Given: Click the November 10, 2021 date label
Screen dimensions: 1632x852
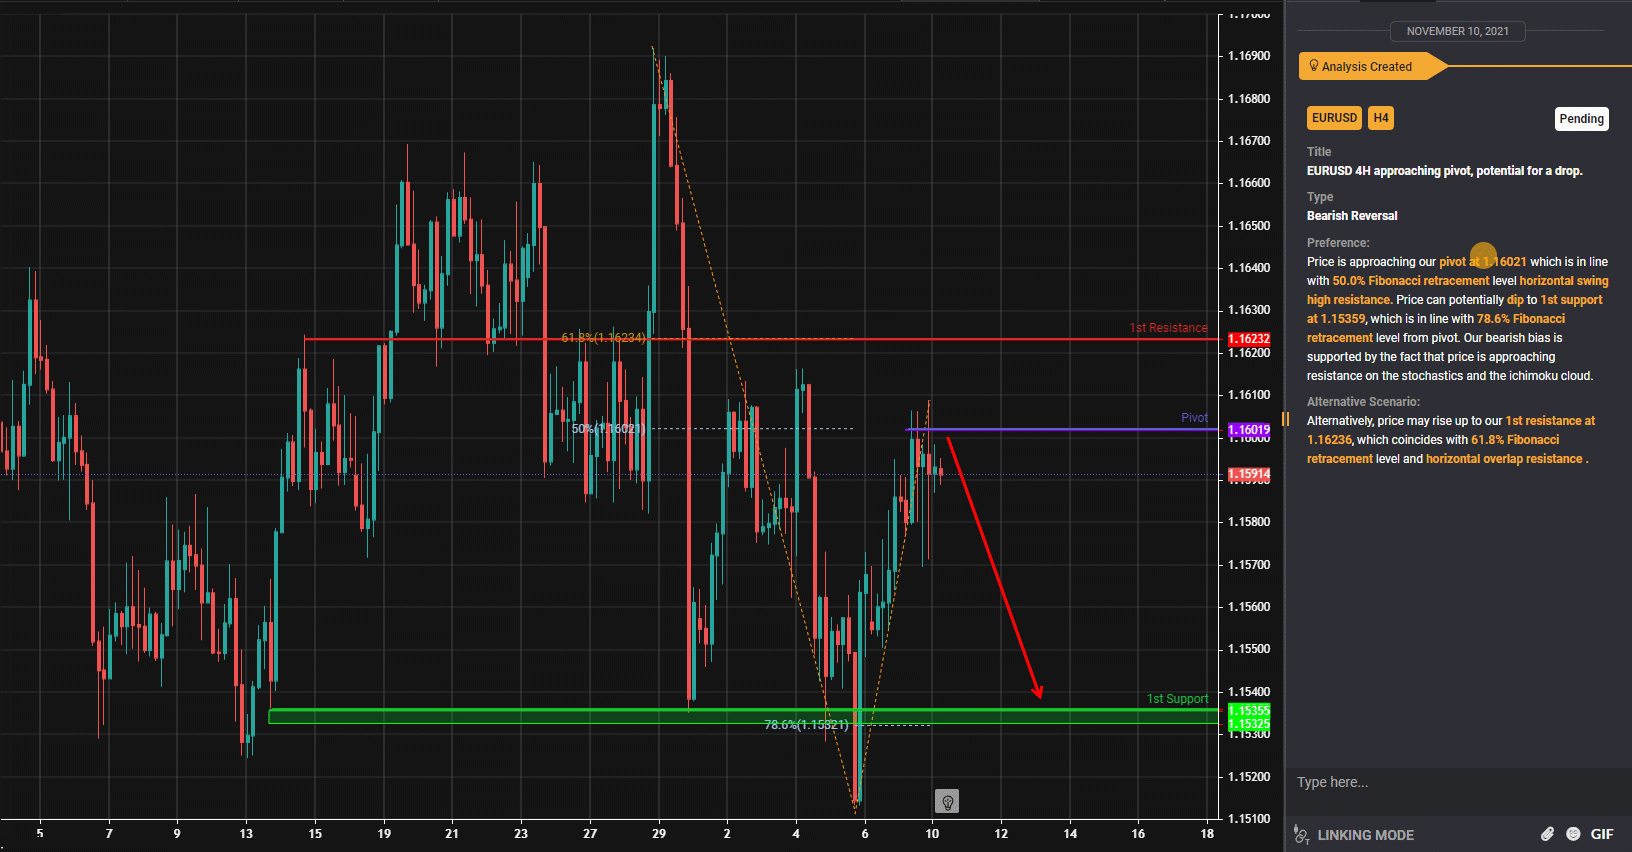Looking at the screenshot, I should [x=1457, y=31].
